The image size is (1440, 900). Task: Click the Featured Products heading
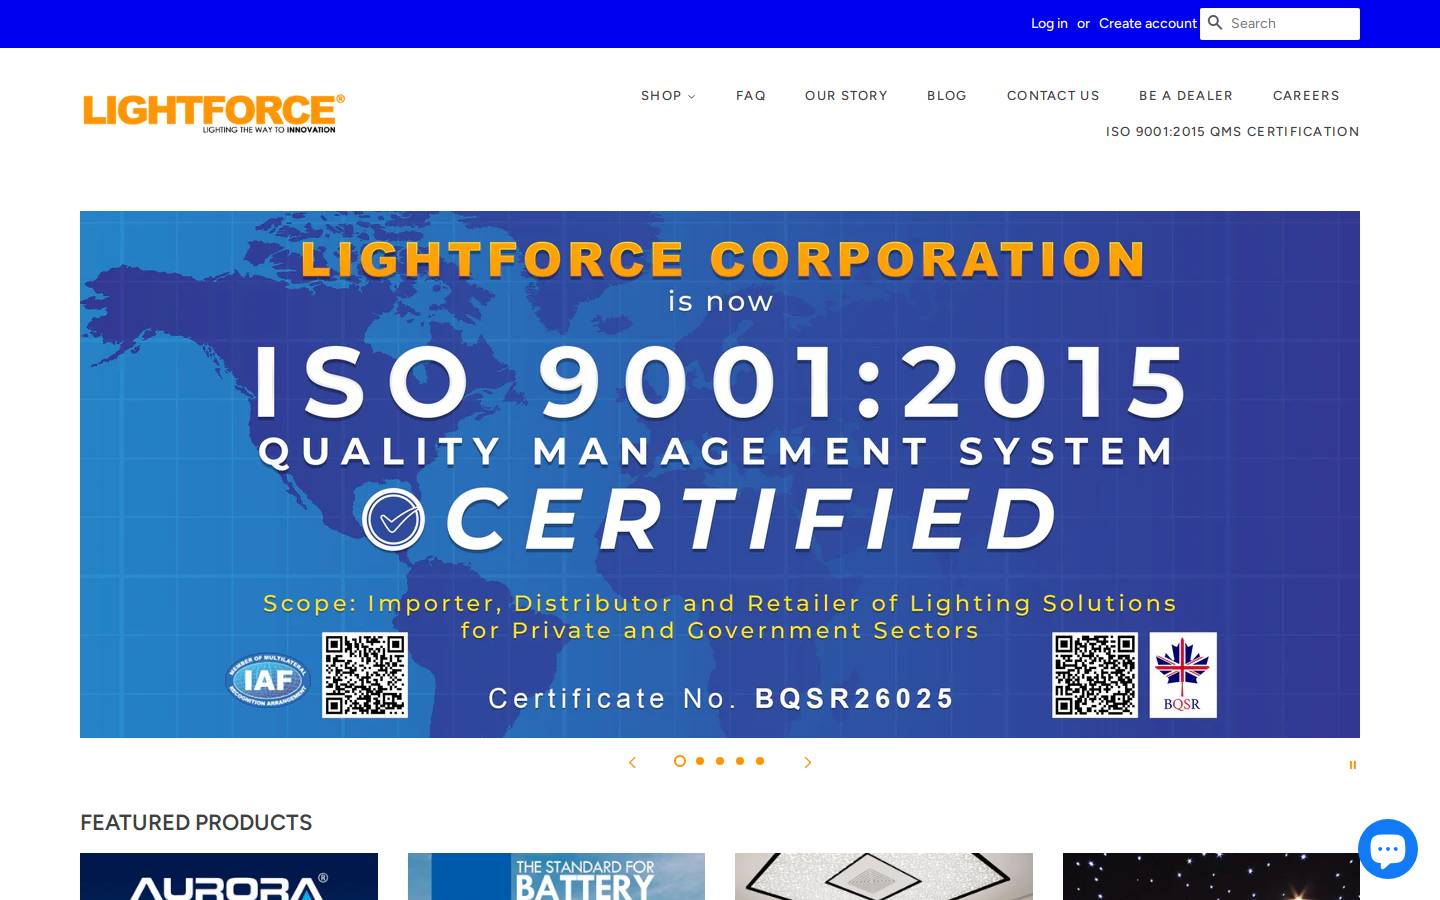(196, 823)
